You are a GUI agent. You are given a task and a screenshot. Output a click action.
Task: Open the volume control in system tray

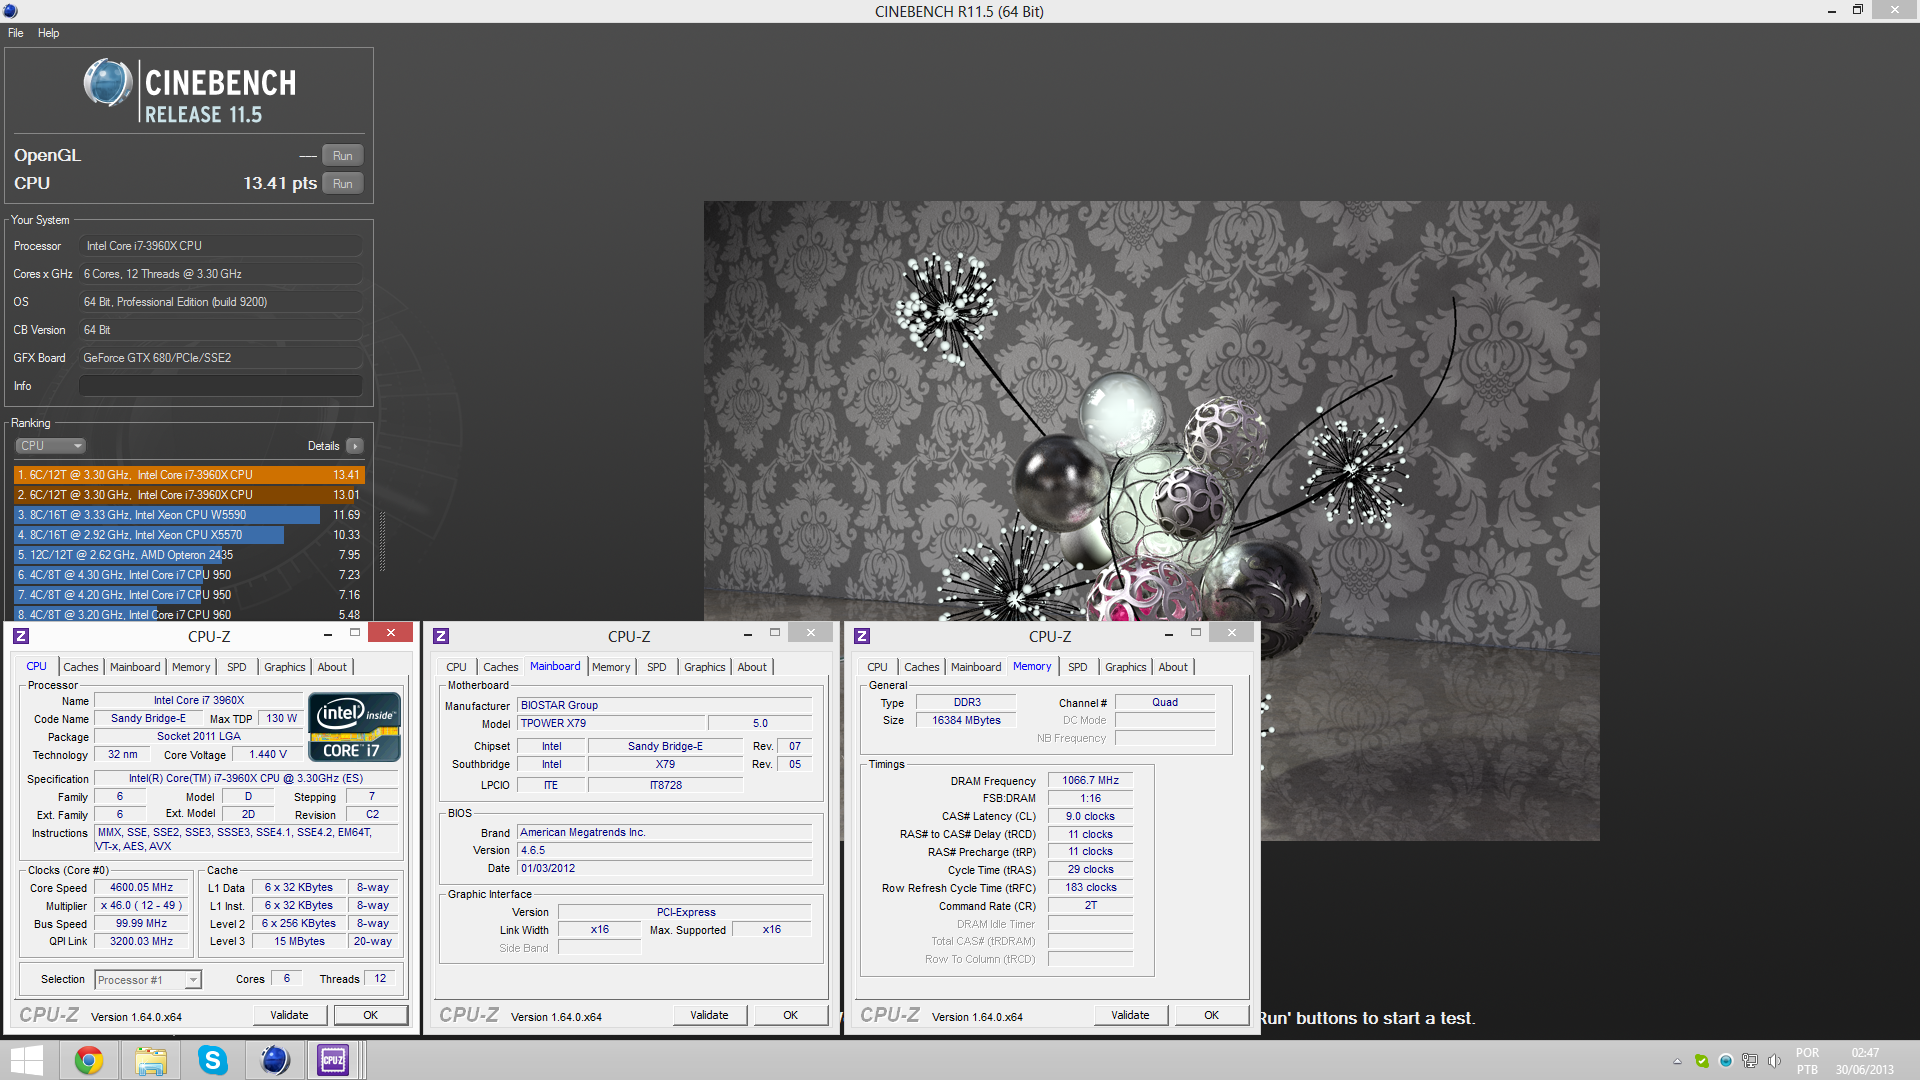tap(1774, 1061)
